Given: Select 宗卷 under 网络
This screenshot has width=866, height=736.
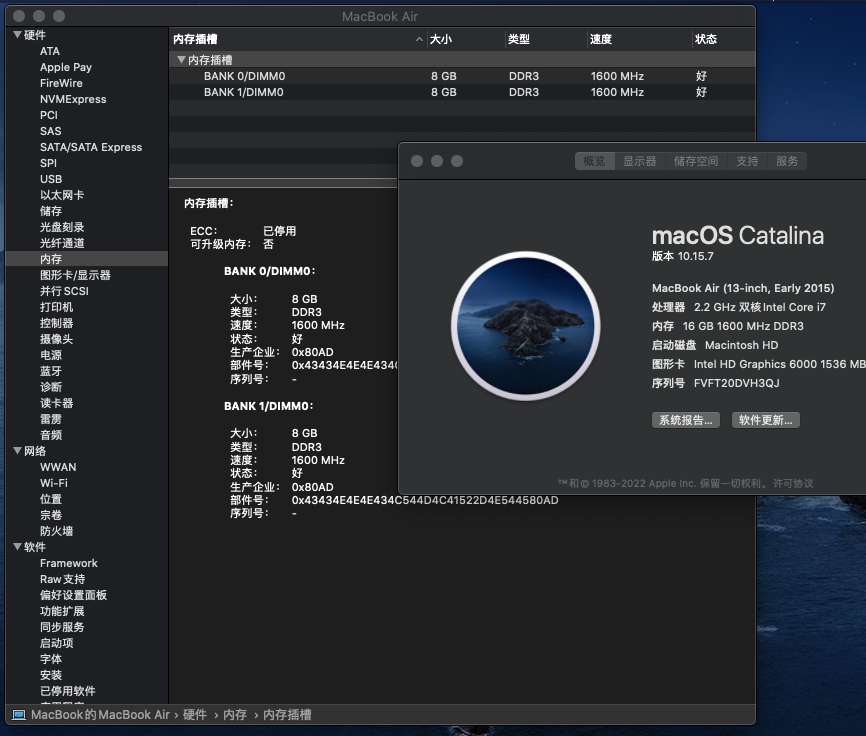Looking at the screenshot, I should click(x=51, y=515).
